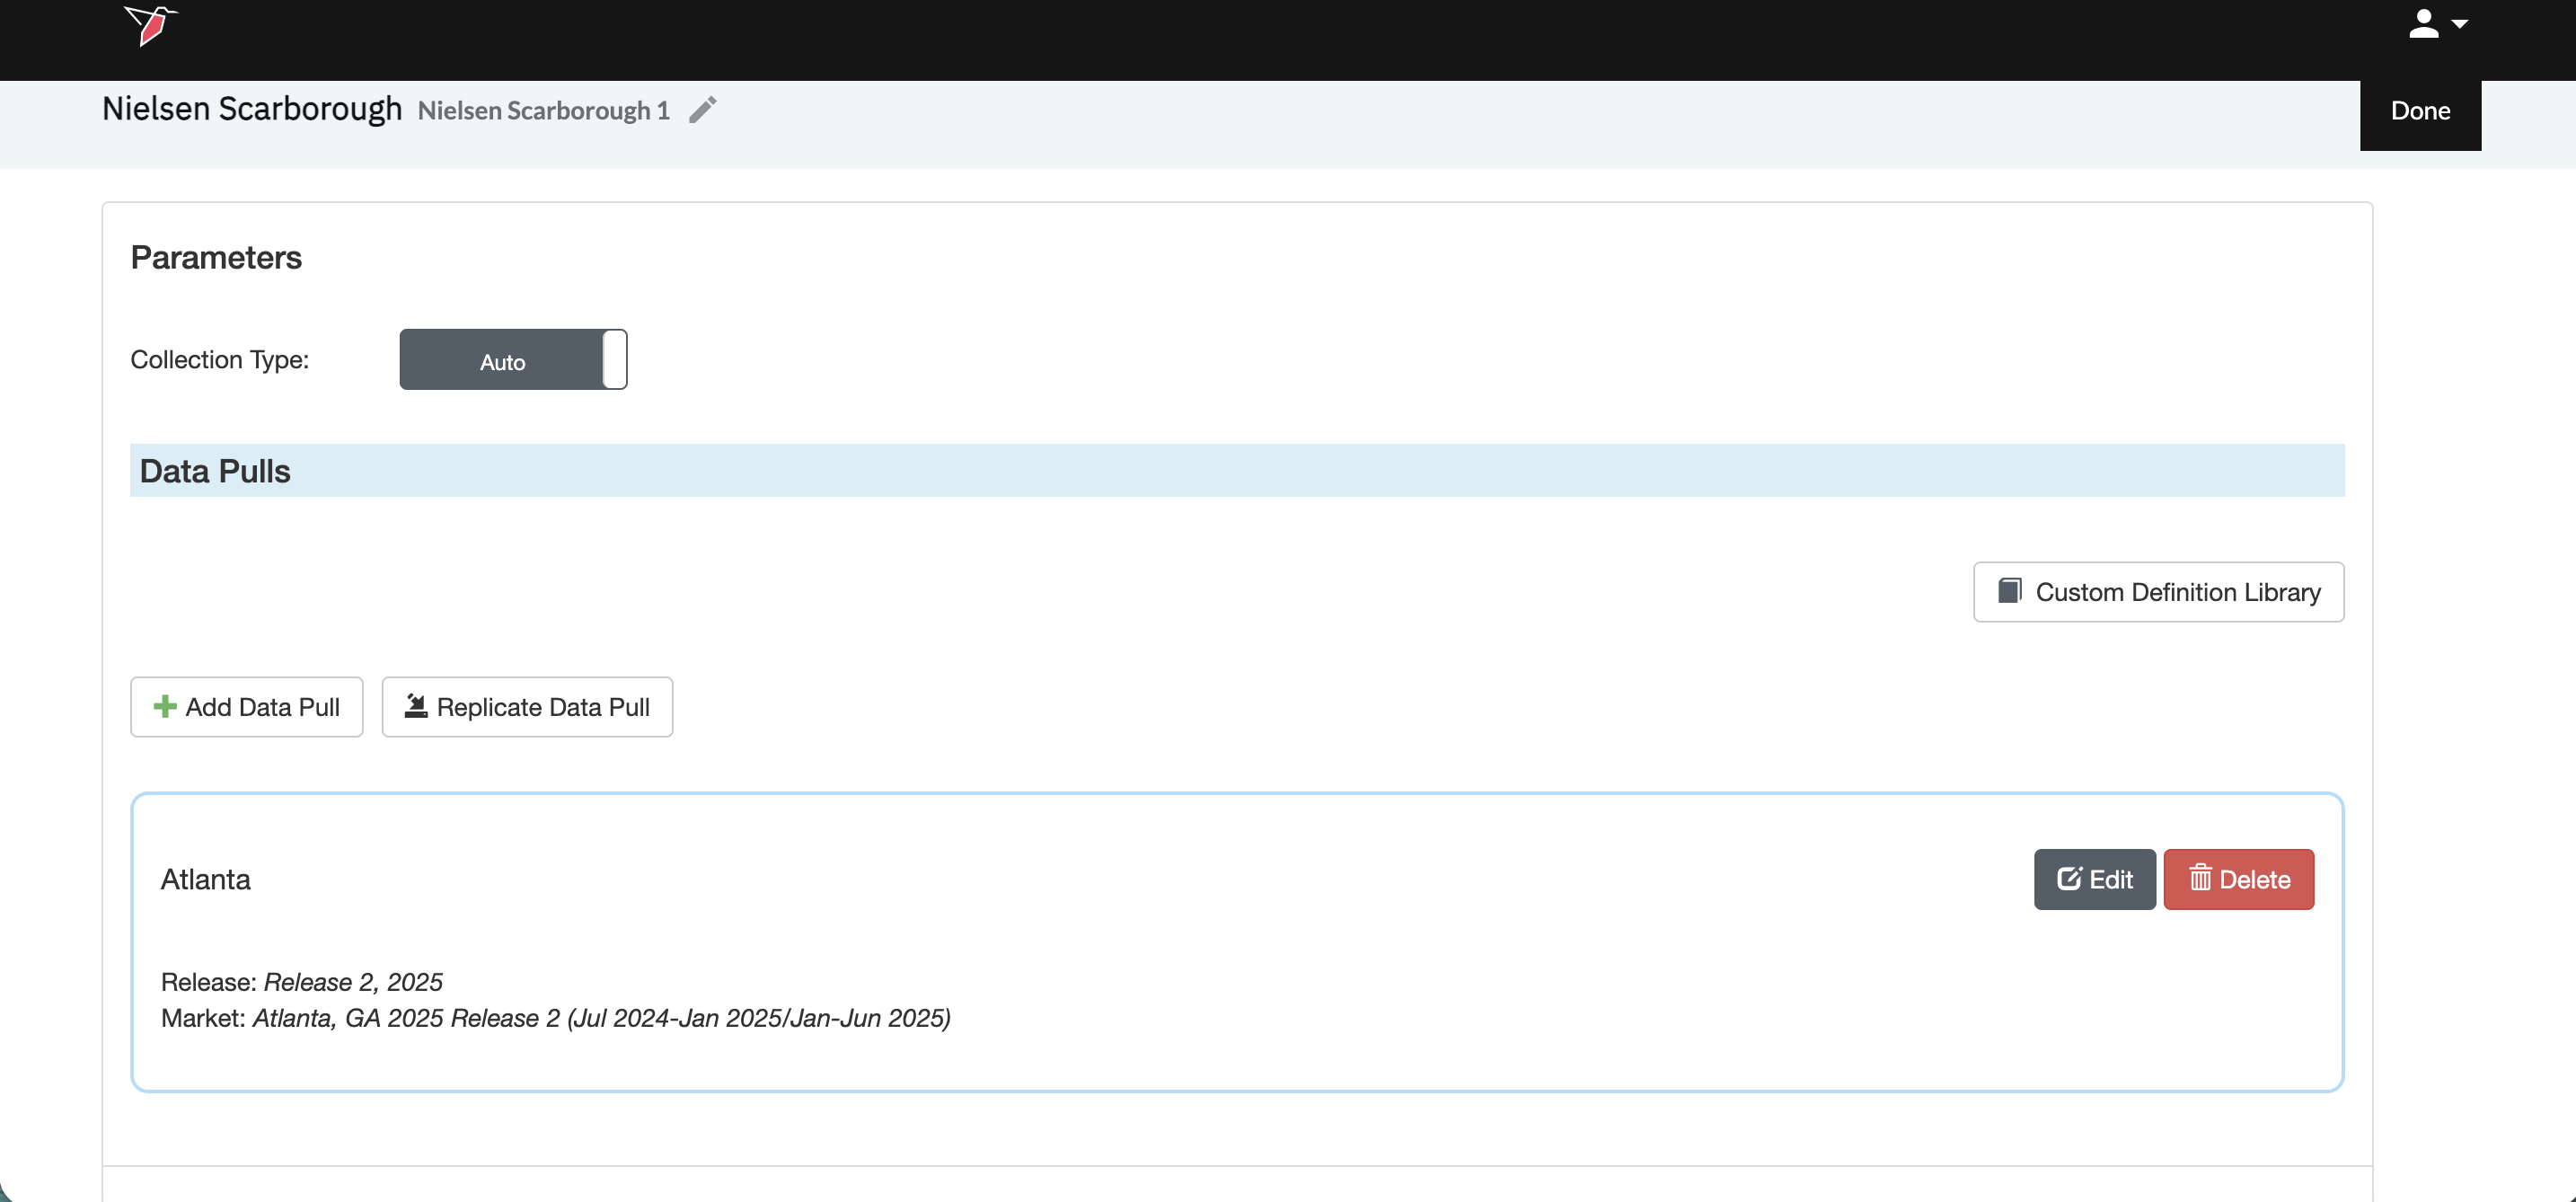The height and width of the screenshot is (1202, 2576).
Task: Click the Nielsen Scarborough 1 name text
Action: pyautogui.click(x=543, y=110)
